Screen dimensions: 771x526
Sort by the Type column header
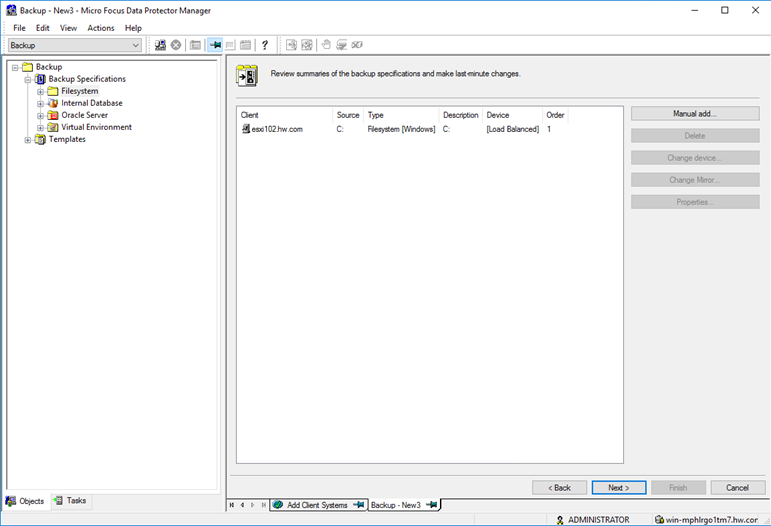(401, 115)
